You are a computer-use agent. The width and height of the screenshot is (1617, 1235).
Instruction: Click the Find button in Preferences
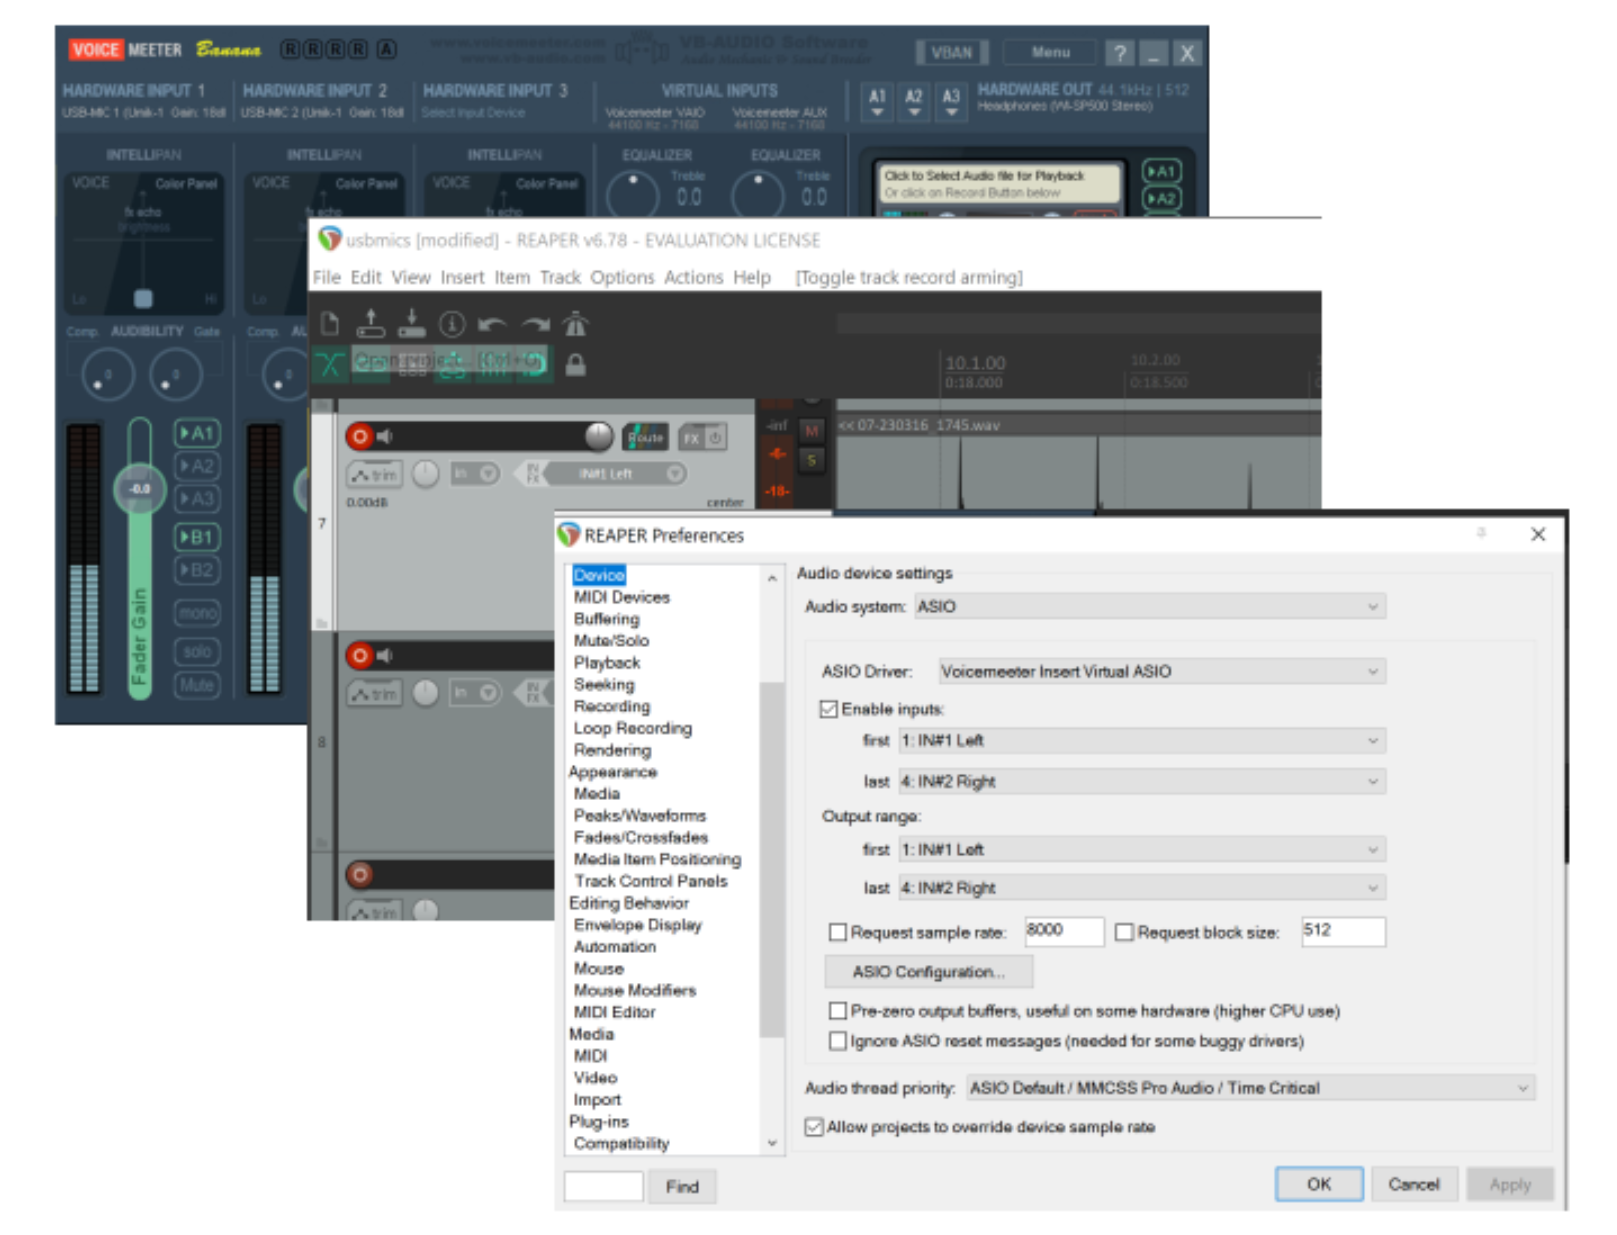click(682, 1187)
